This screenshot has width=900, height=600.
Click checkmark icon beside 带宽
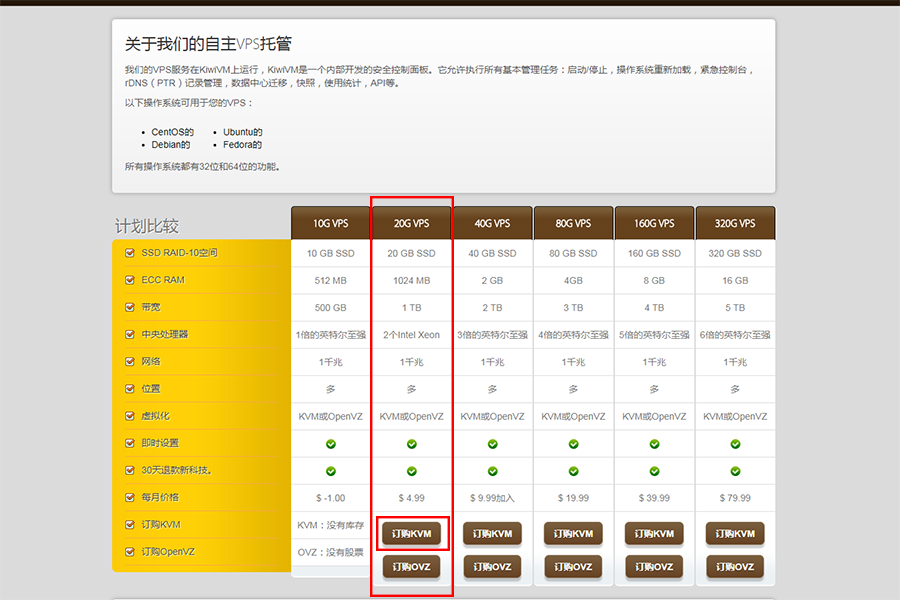[130, 307]
